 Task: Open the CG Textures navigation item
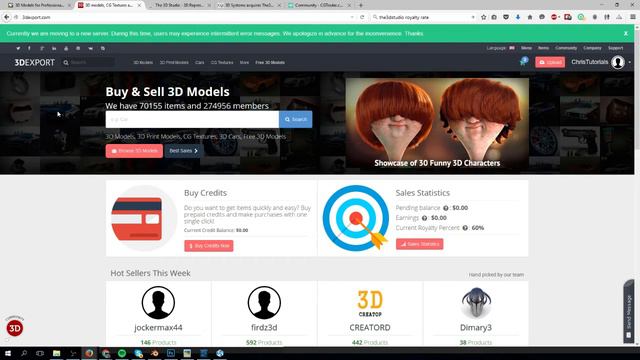(x=222, y=62)
